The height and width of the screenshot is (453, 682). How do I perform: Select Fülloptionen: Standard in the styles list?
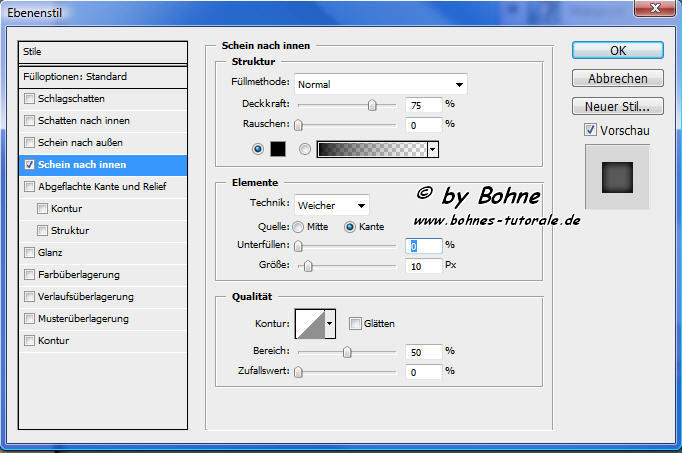(x=103, y=76)
